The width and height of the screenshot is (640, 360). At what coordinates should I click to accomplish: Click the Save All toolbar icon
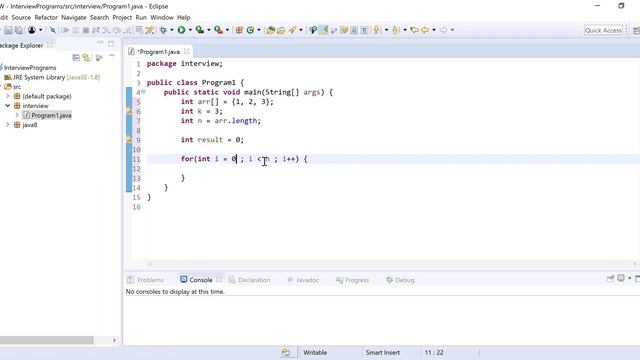click(19, 30)
